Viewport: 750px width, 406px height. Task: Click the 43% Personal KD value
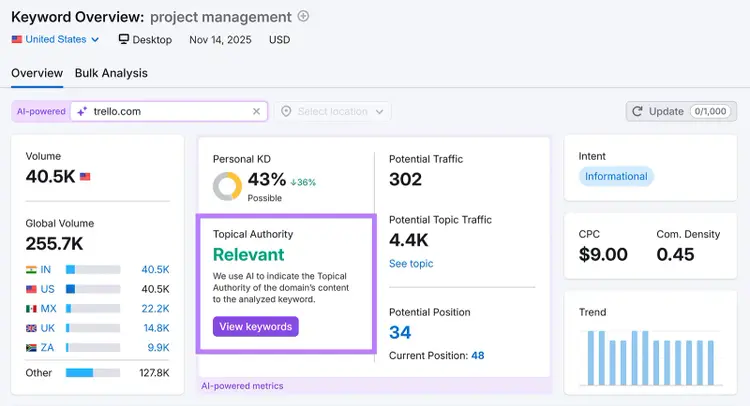pos(267,179)
